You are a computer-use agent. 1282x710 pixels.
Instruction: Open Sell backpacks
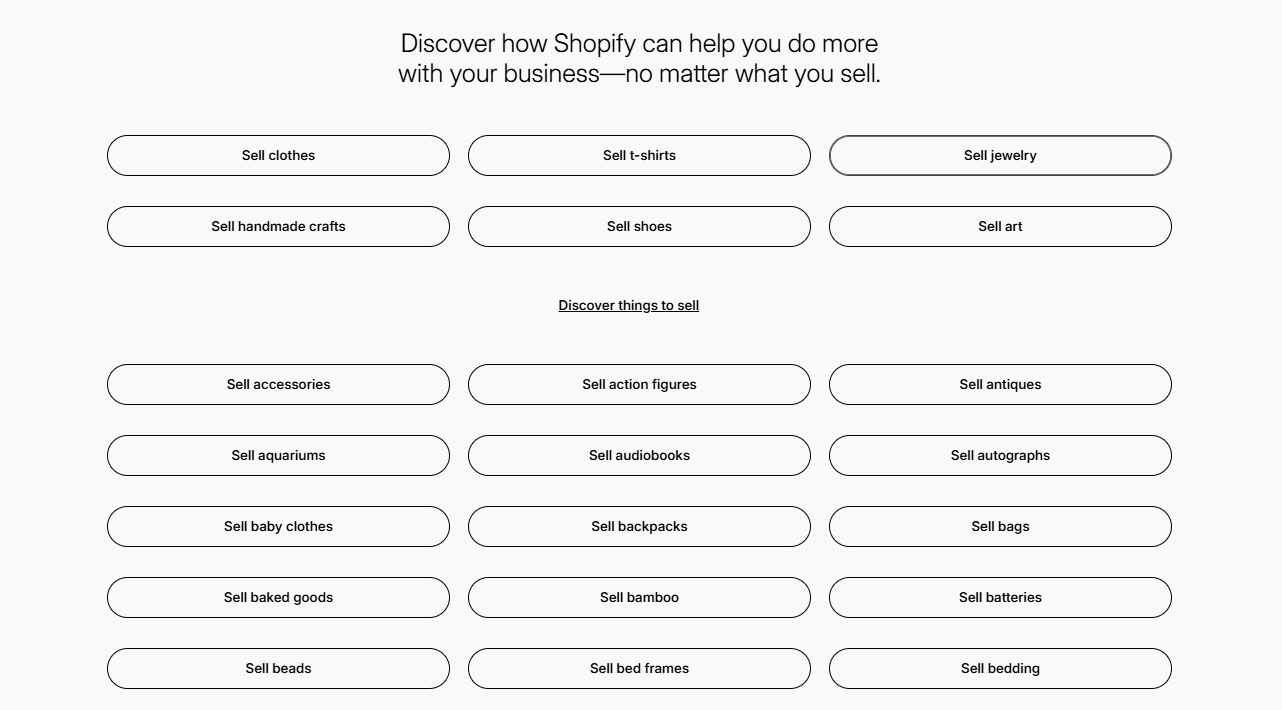pyautogui.click(x=639, y=526)
